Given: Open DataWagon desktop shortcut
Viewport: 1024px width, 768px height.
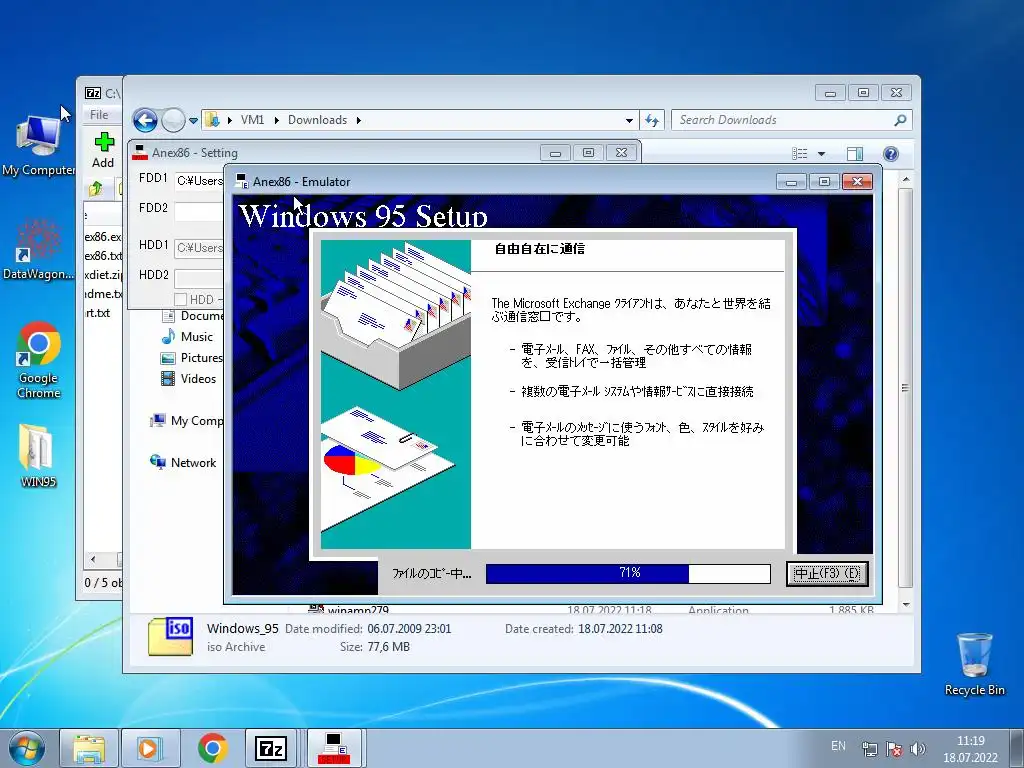Looking at the screenshot, I should (x=38, y=249).
